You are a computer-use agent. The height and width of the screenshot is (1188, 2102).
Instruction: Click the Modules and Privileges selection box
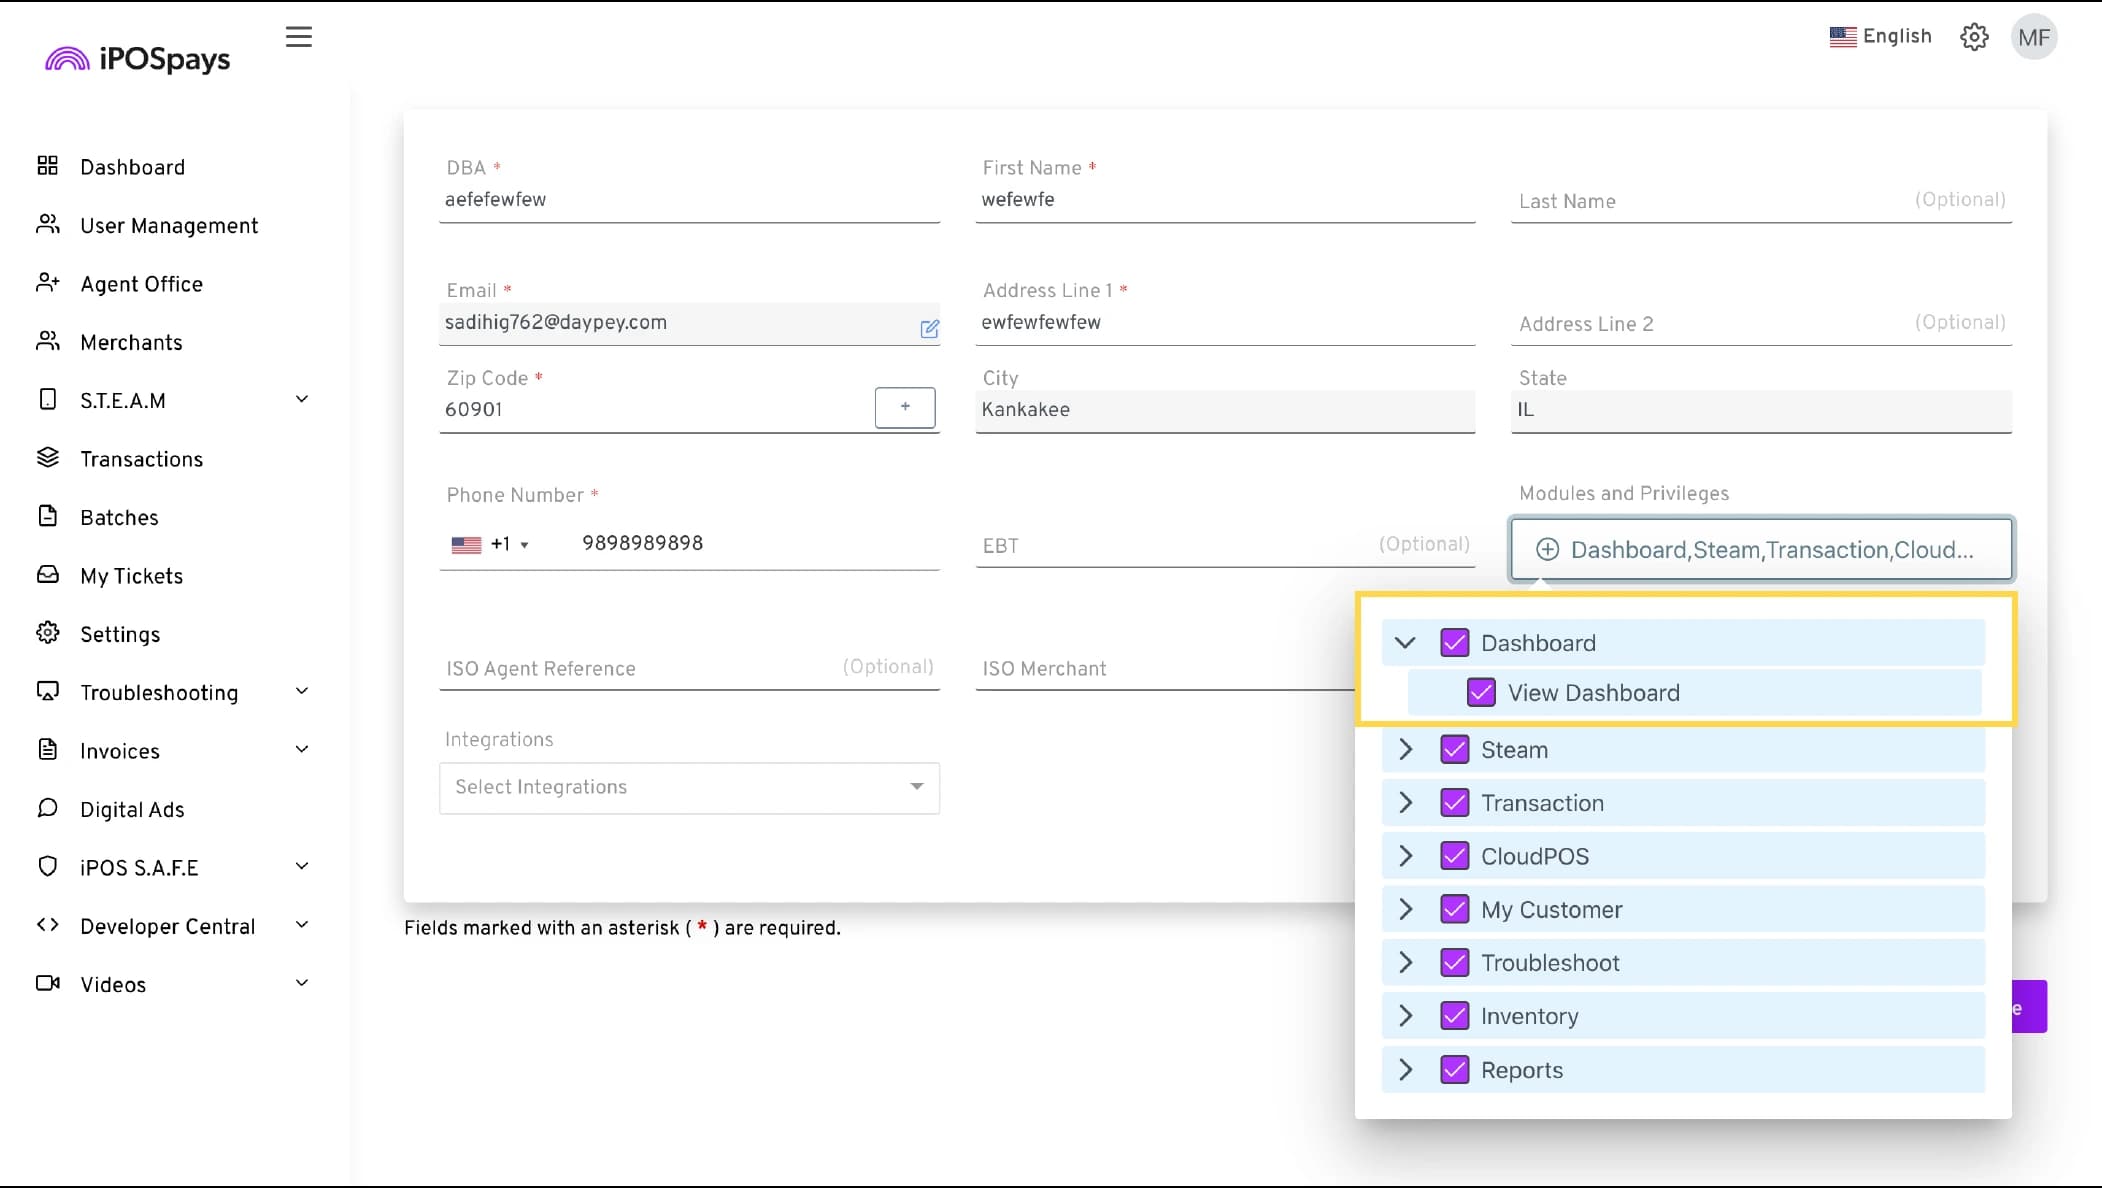1761,549
